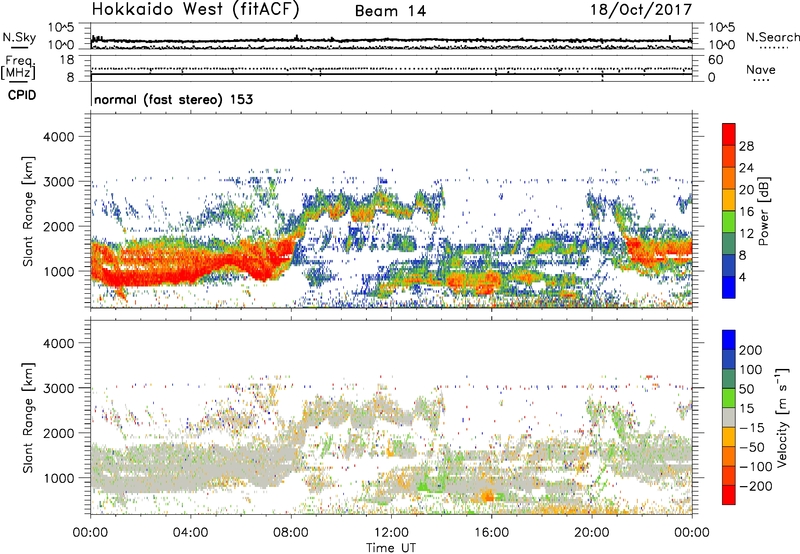
Task: Click the 'Velocity [m s-1]' color bar title
Action: 782,418
